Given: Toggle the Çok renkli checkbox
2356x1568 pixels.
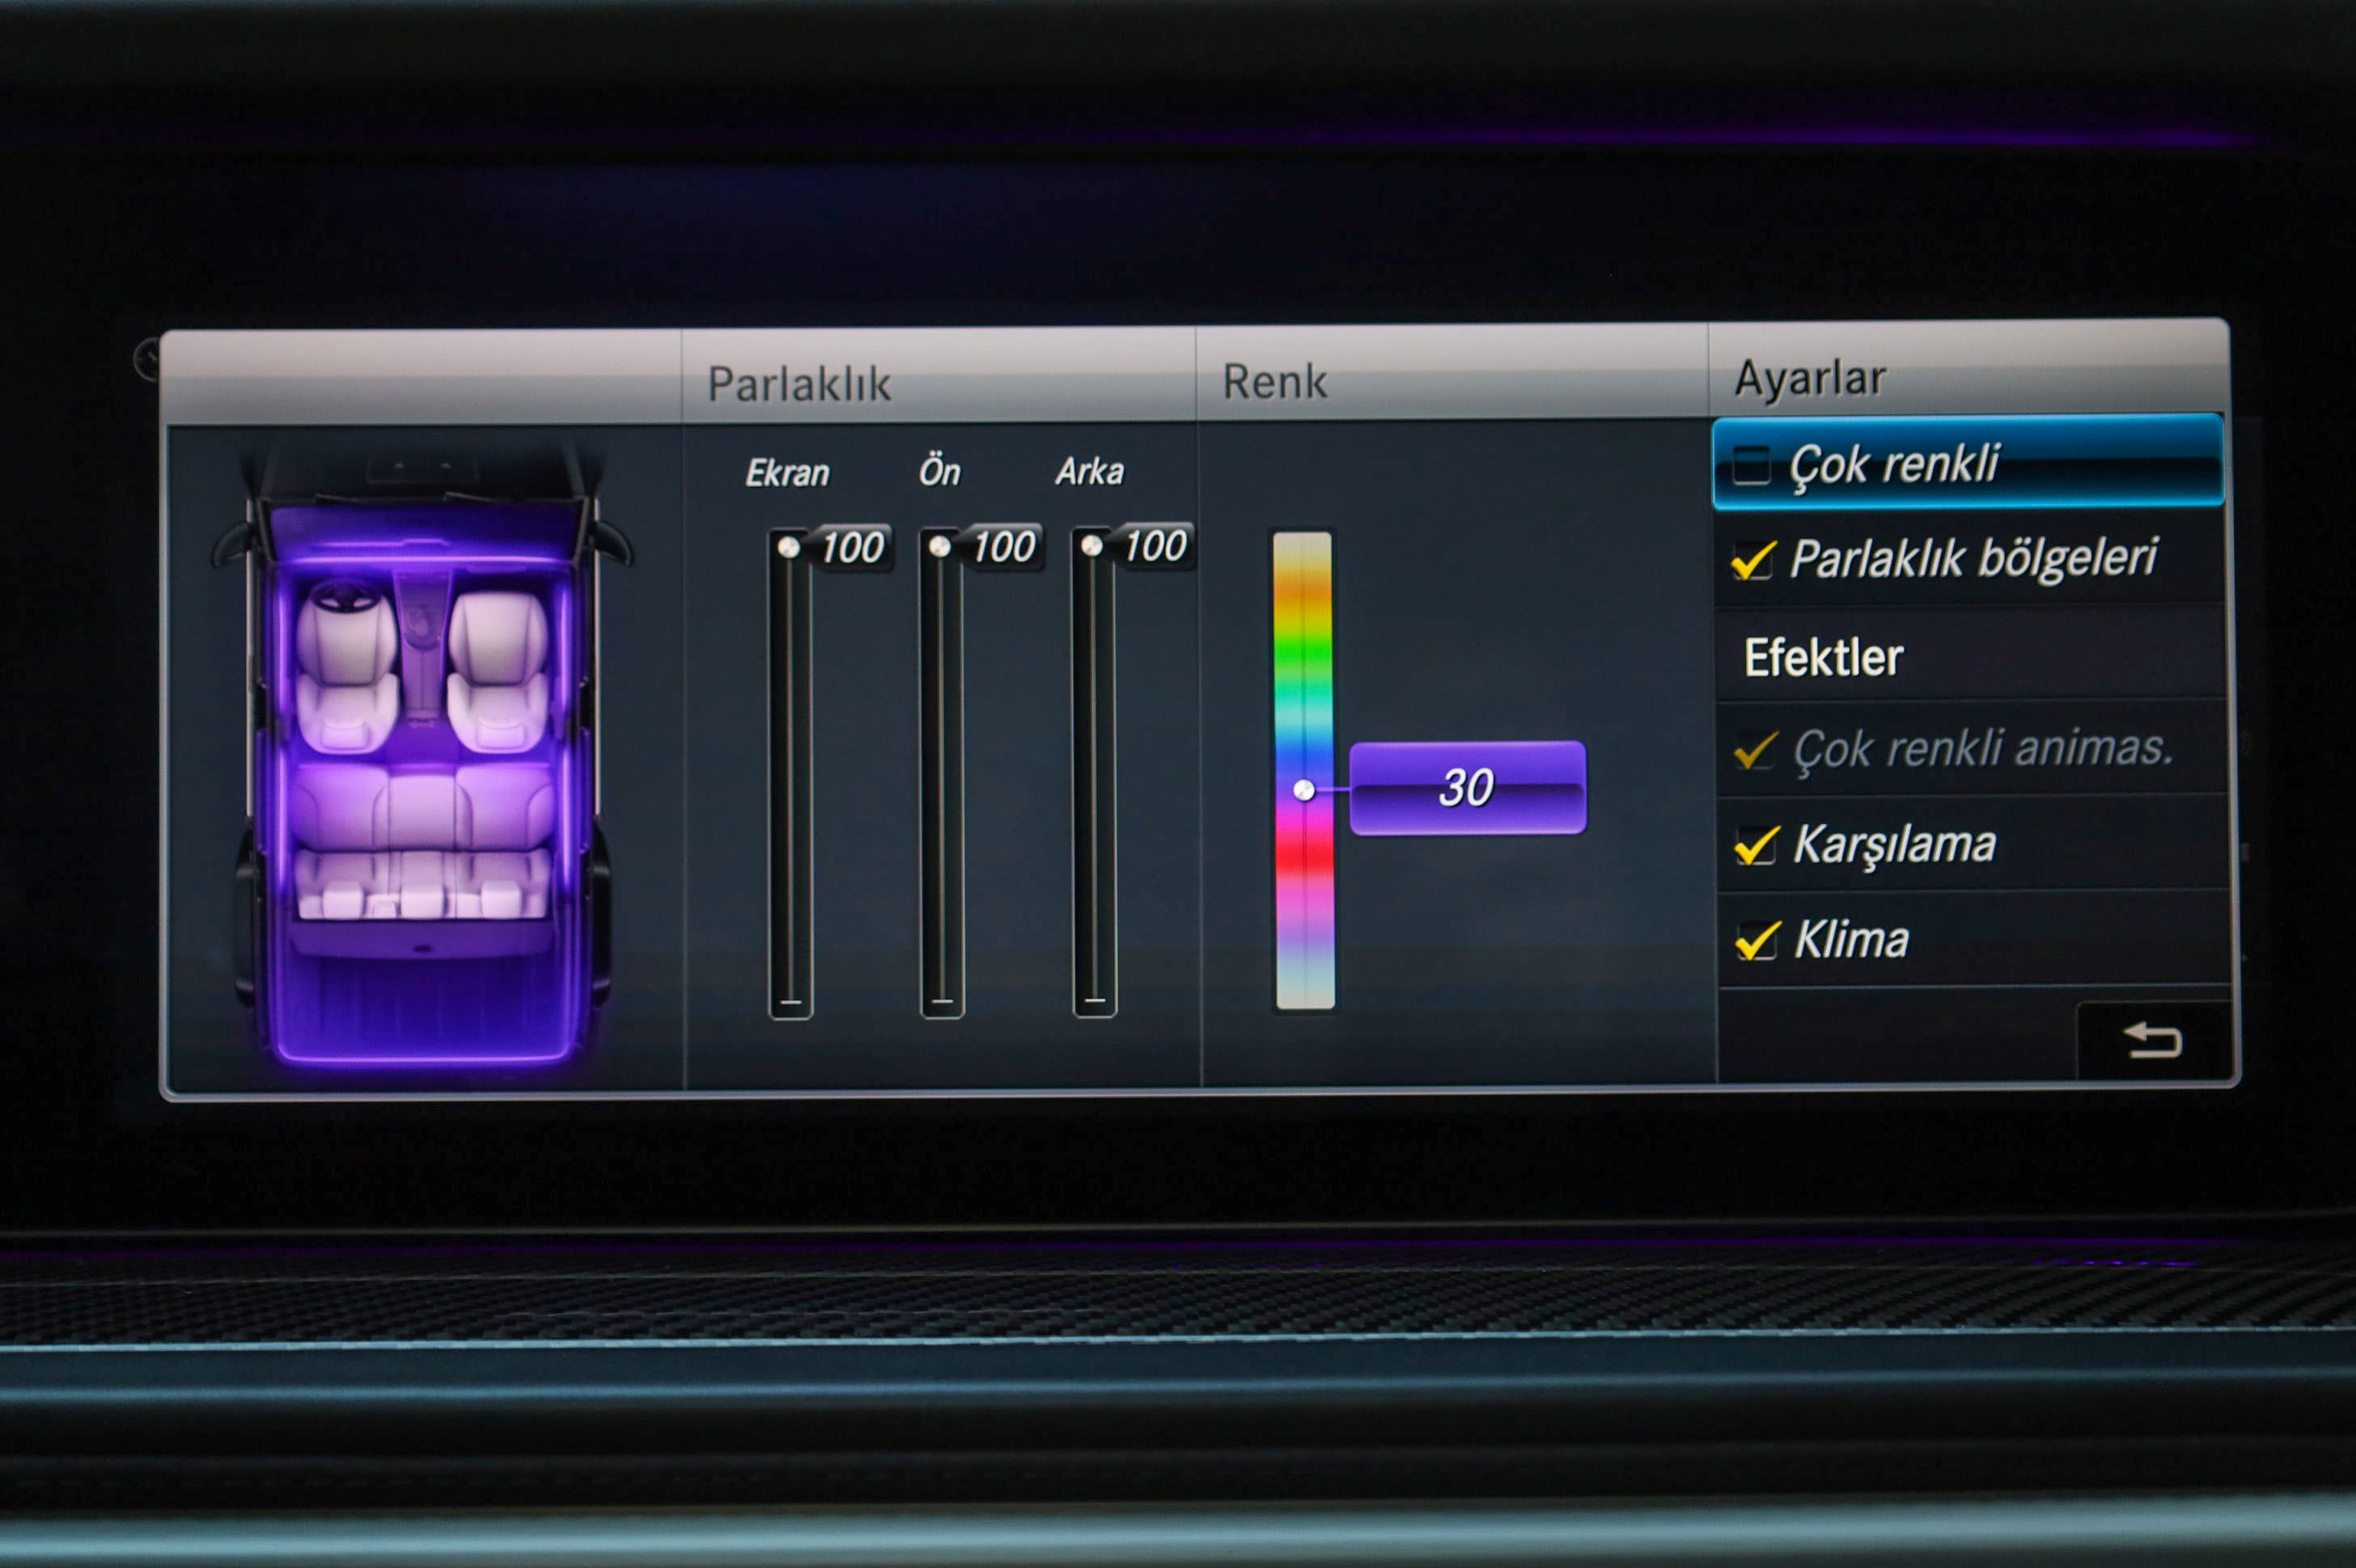Looking at the screenshot, I should 1751,465.
